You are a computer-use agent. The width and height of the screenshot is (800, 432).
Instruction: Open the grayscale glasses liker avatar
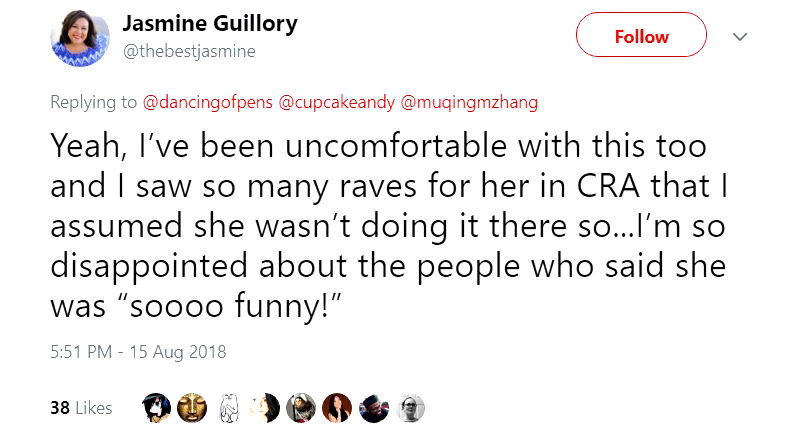click(409, 407)
